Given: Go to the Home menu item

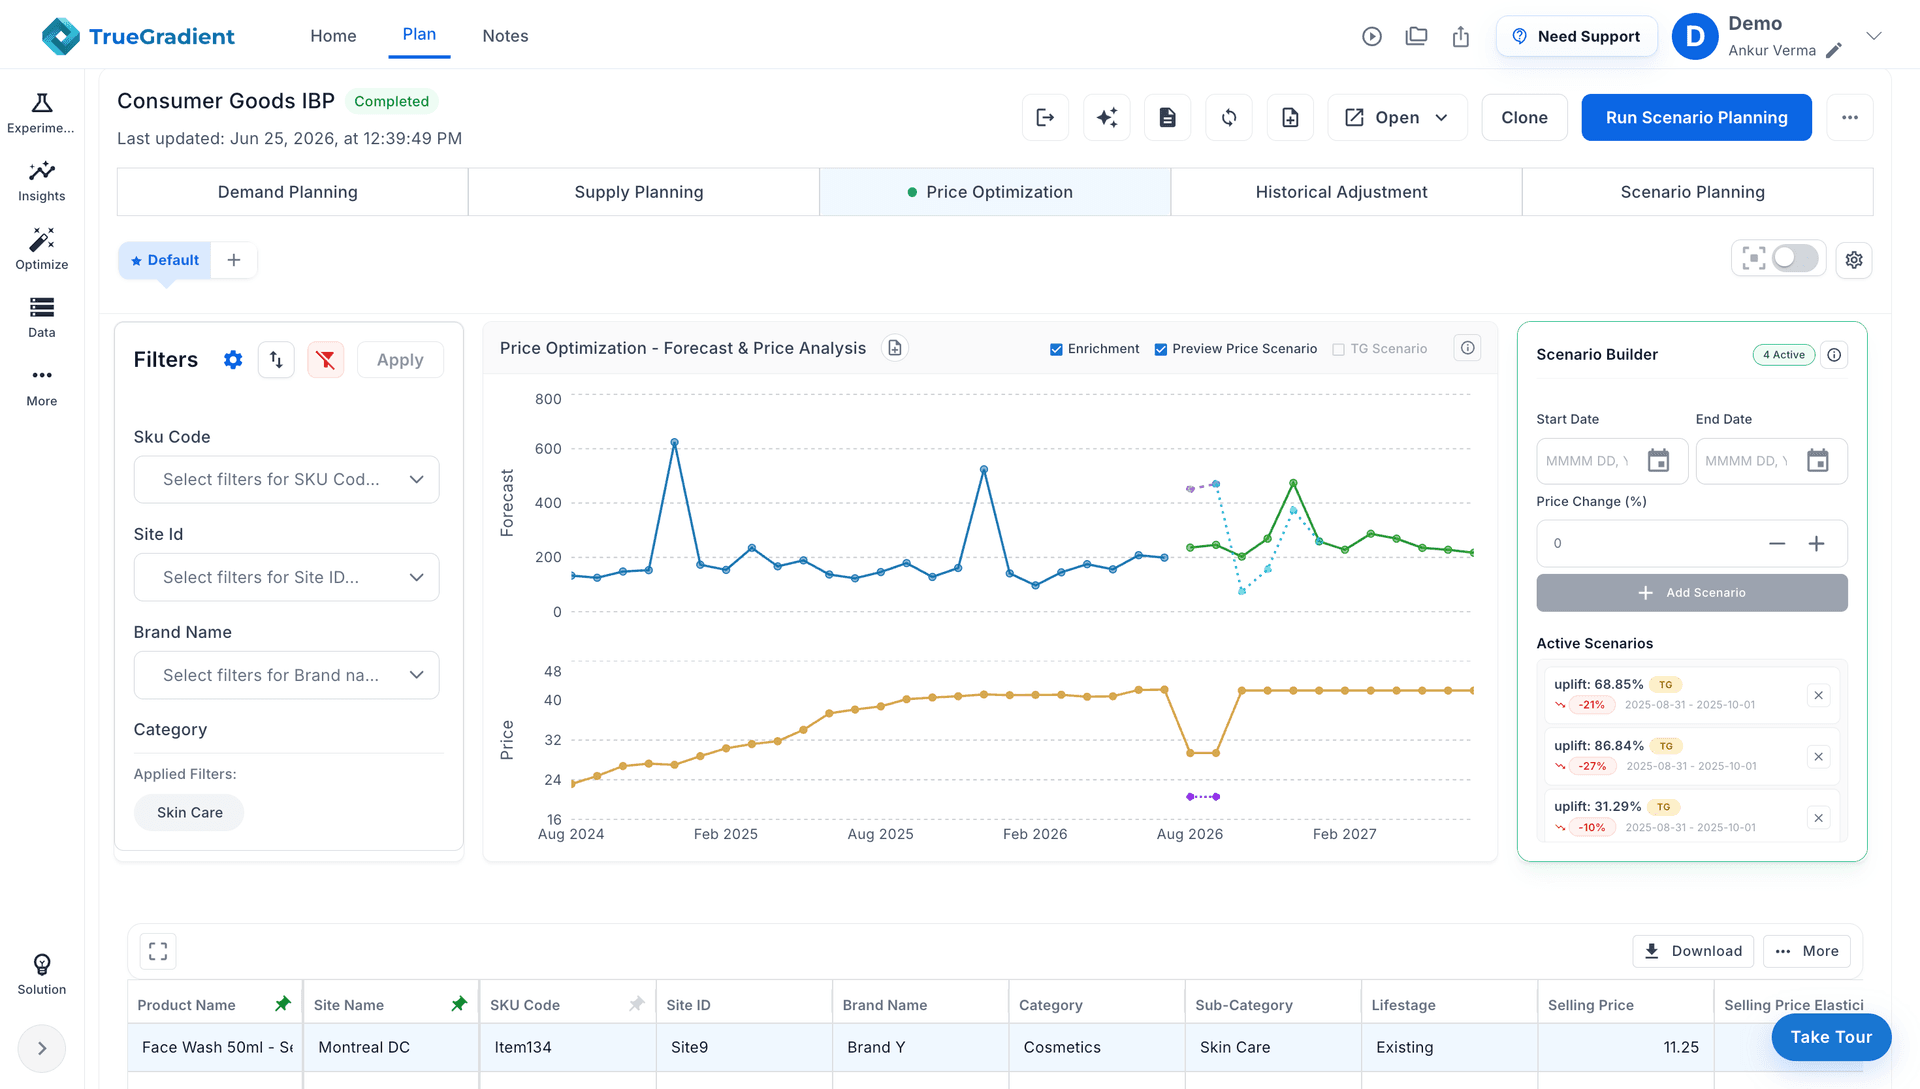Looking at the screenshot, I should point(333,36).
